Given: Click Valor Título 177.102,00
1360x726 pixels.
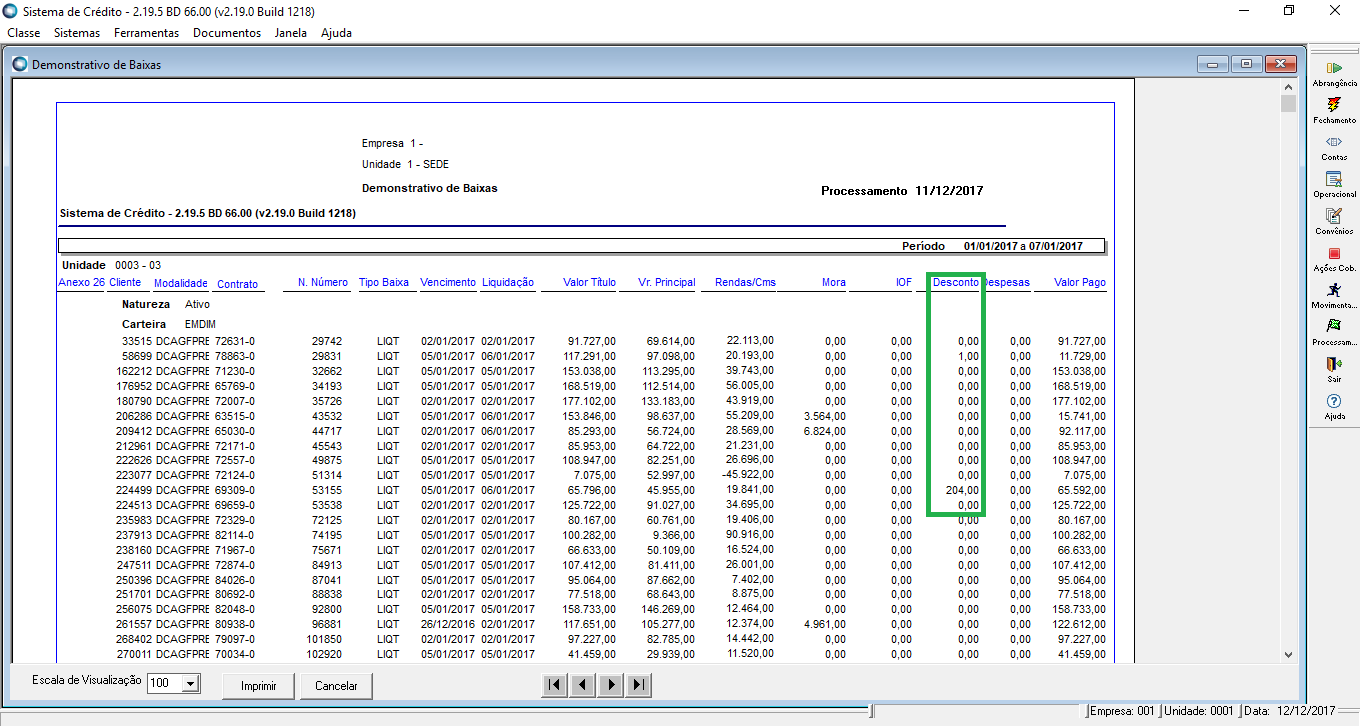Looking at the screenshot, I should point(588,401).
